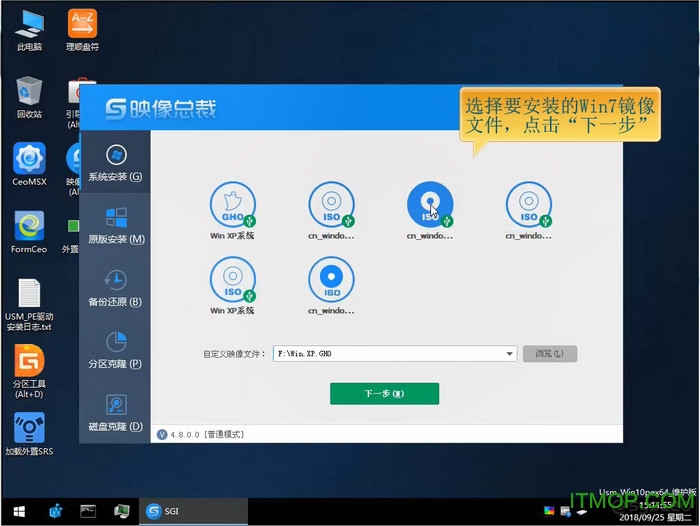
Task: Click the green 下一步 button
Action: click(384, 393)
